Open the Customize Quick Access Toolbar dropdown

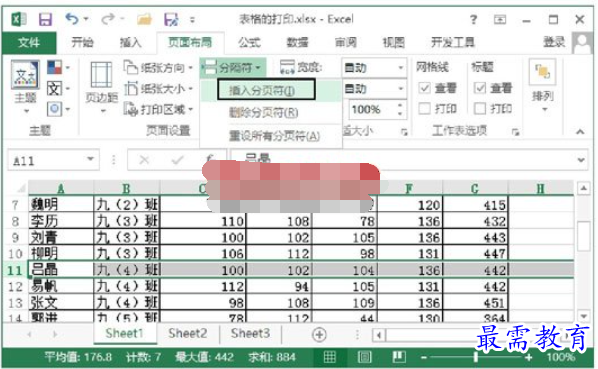click(x=192, y=20)
